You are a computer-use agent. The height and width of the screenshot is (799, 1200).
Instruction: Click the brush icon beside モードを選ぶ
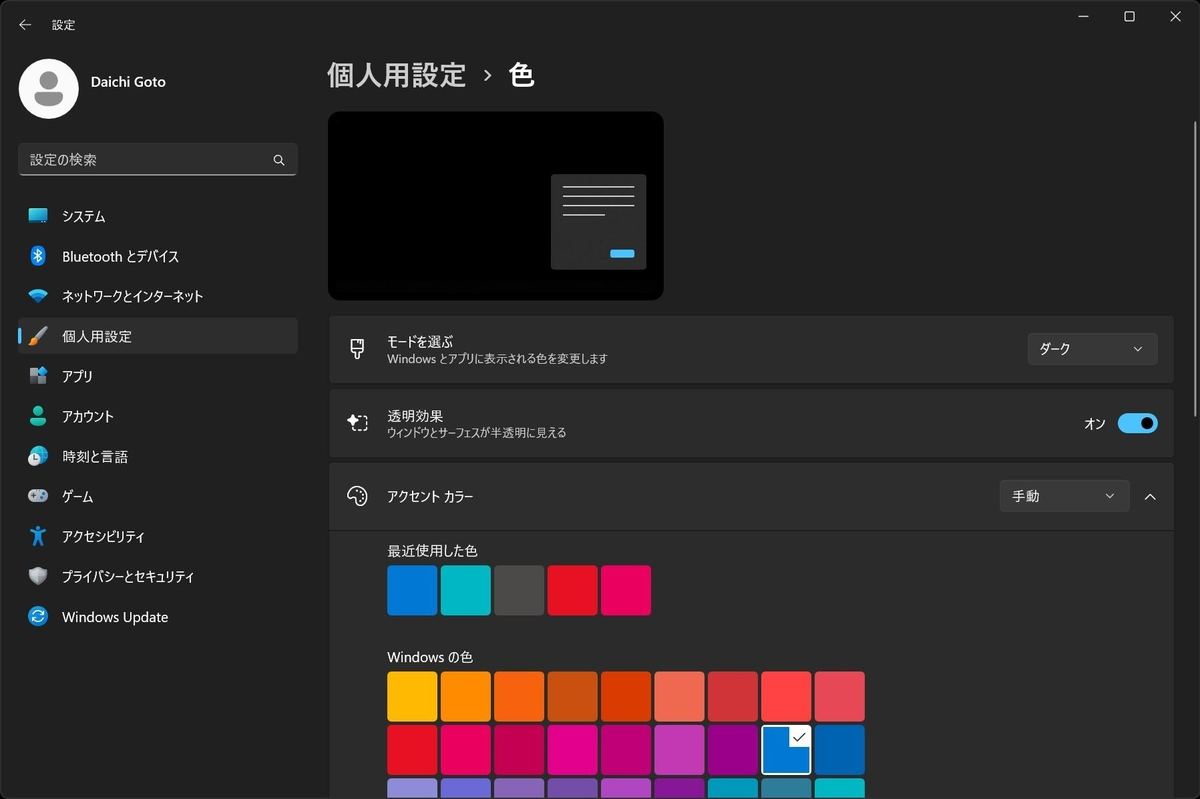[357, 349]
